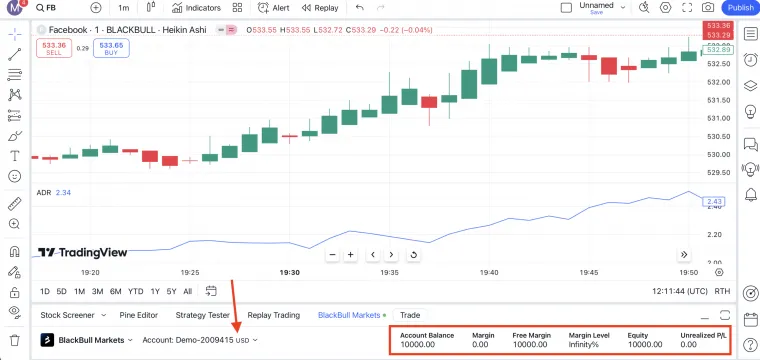Create an Alert

coord(273,8)
